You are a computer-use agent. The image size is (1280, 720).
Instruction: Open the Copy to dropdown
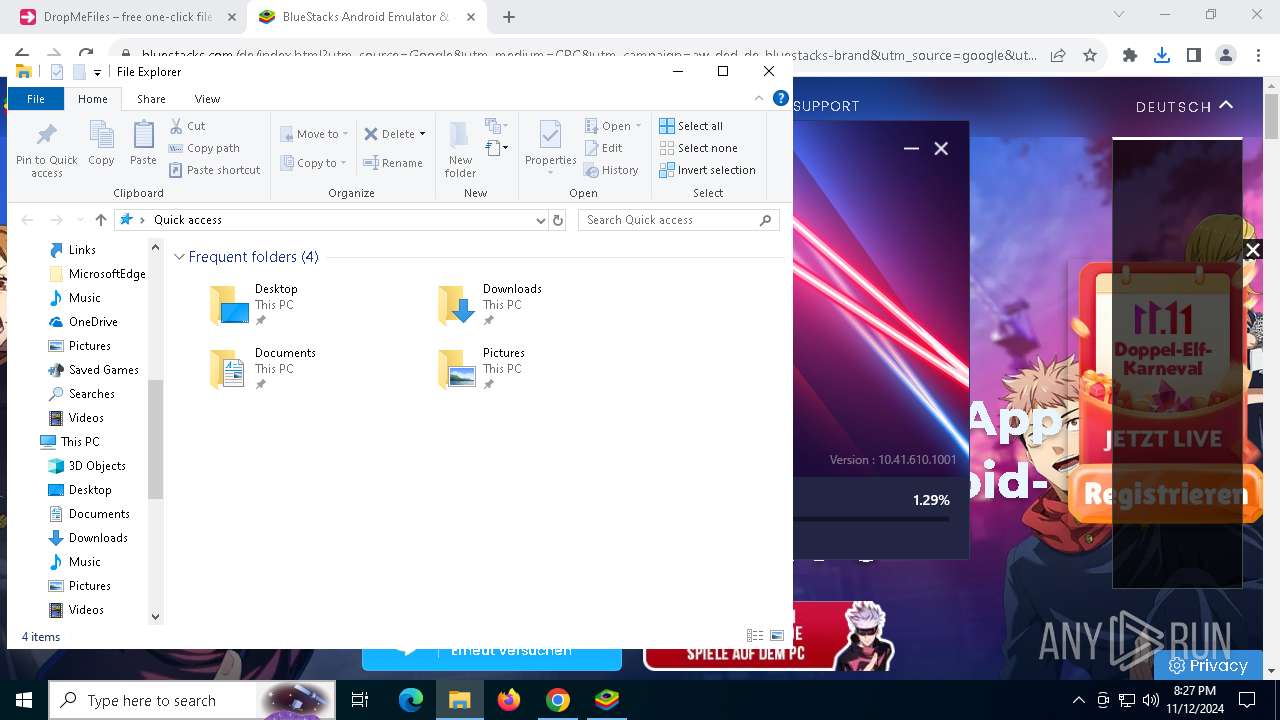coord(314,163)
